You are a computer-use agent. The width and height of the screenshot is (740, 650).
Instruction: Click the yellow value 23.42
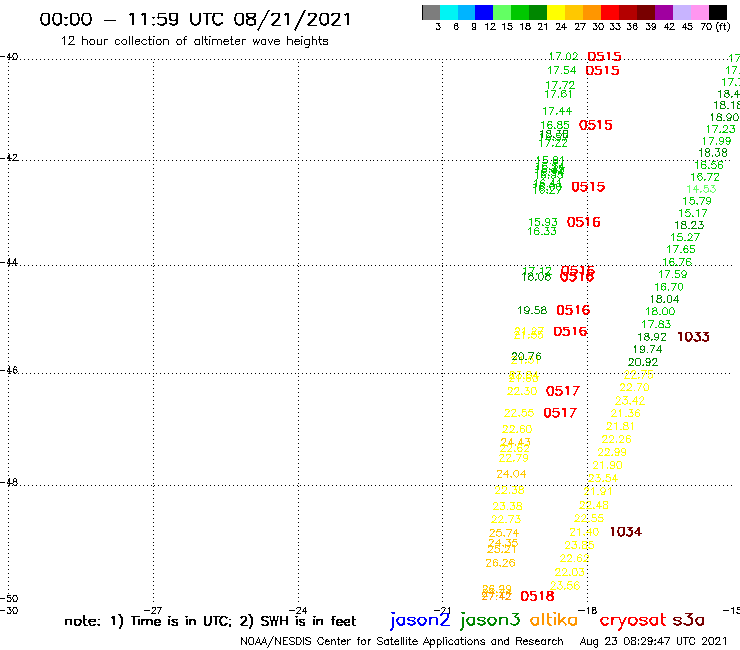pyautogui.click(x=630, y=401)
